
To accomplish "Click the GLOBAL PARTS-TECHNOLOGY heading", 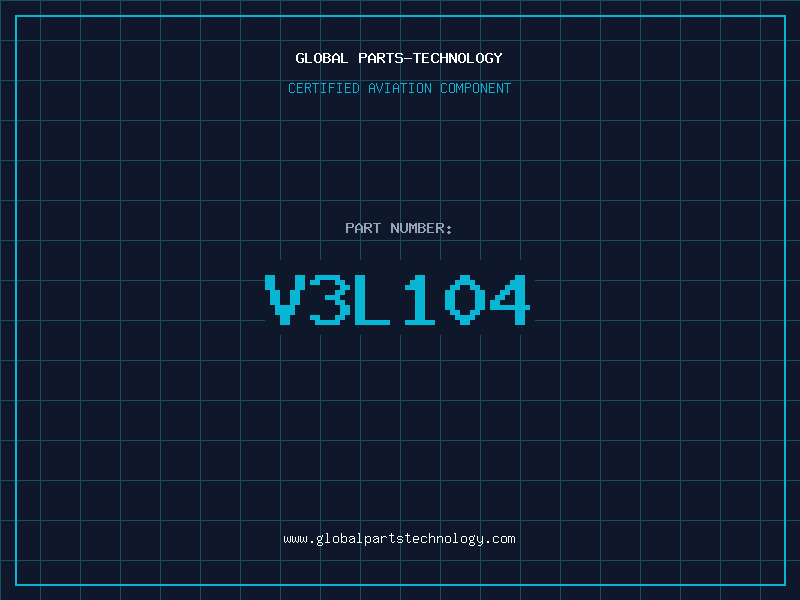I will pos(399,58).
